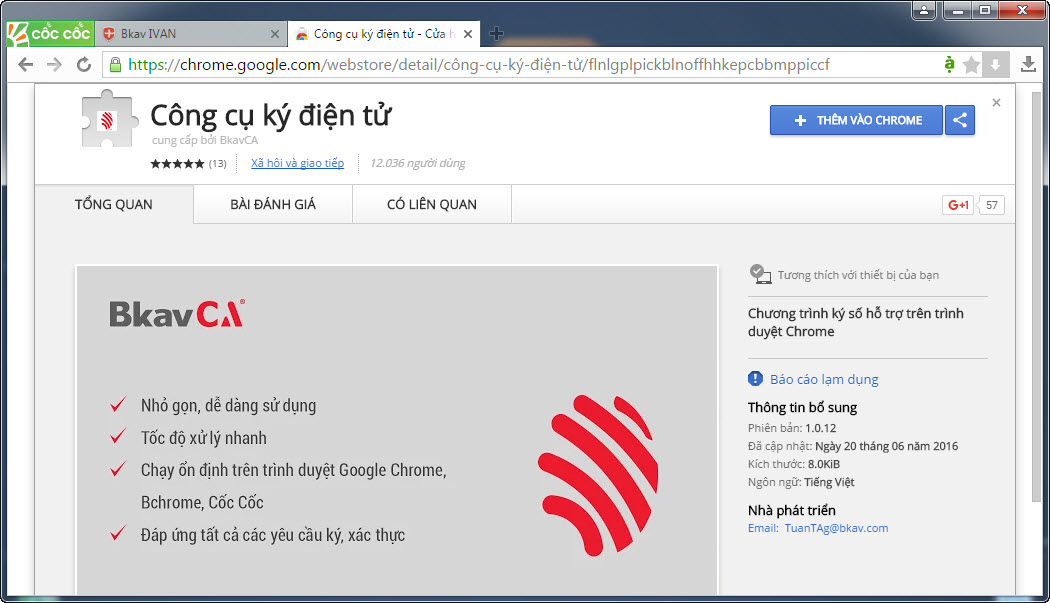The height and width of the screenshot is (603, 1050).
Task: Click the Cốc Cốc browser logo button
Action: (x=50, y=34)
